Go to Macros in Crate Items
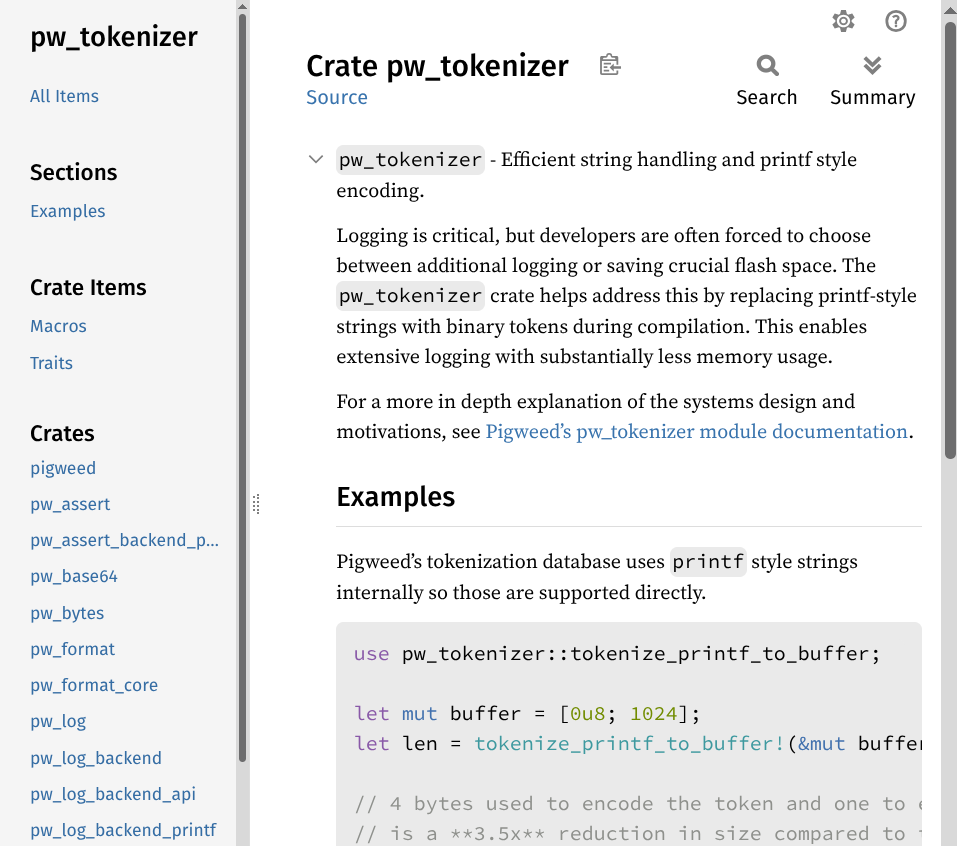This screenshot has height=846, width=957. pyautogui.click(x=59, y=326)
